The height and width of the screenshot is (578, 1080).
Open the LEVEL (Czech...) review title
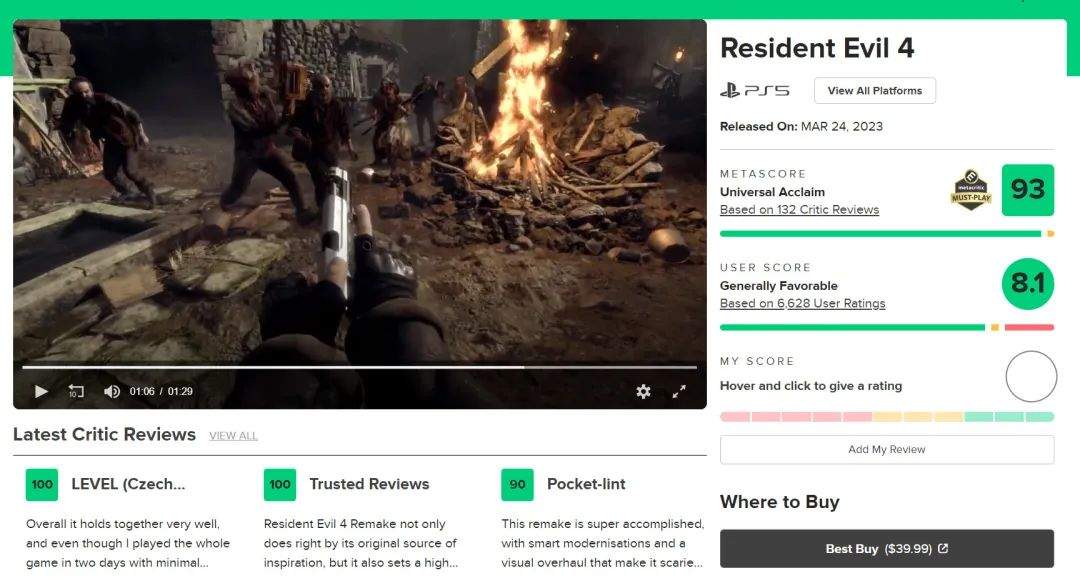pyautogui.click(x=128, y=484)
